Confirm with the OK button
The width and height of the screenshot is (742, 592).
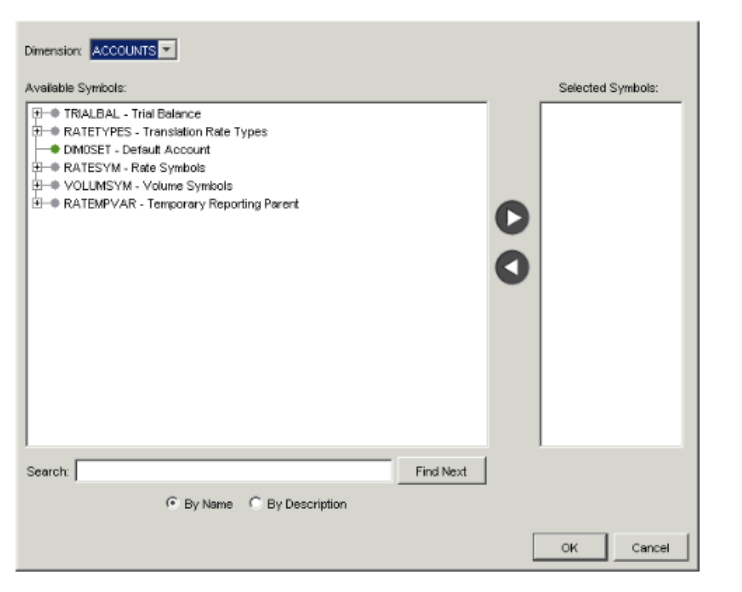[568, 548]
